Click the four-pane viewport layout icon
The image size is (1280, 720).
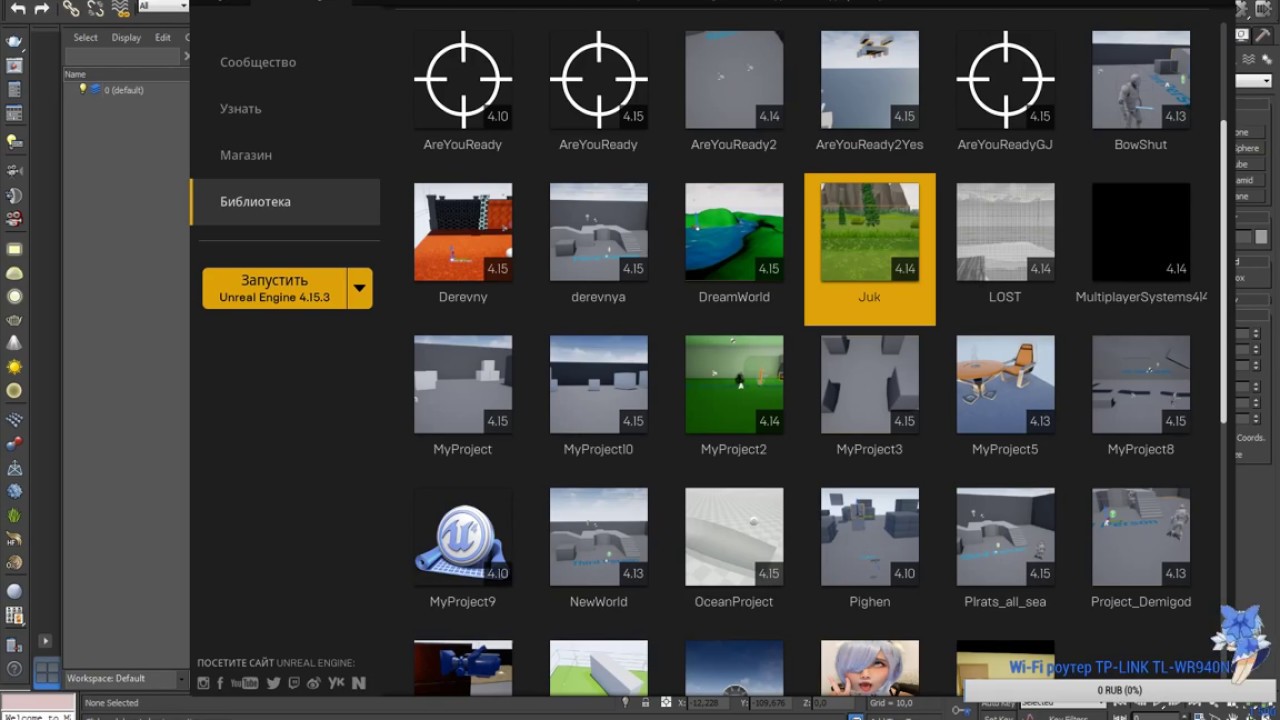(x=47, y=672)
